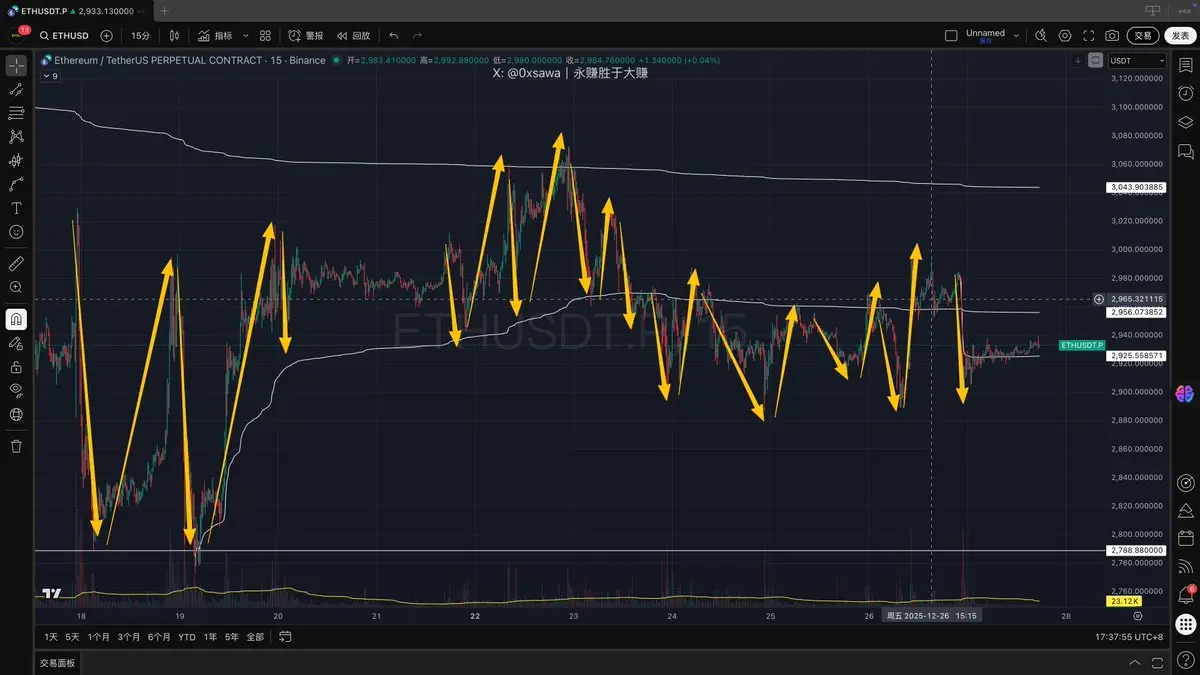Toggle lock all drawings
This screenshot has height=675, width=1200.
pos(16,366)
